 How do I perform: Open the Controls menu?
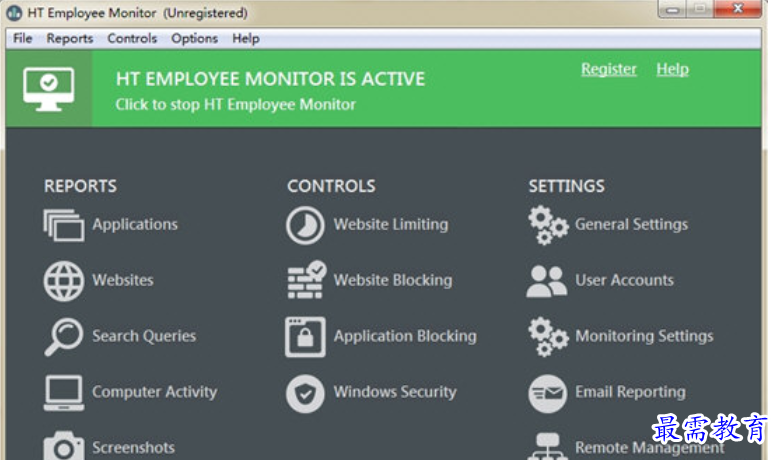132,39
